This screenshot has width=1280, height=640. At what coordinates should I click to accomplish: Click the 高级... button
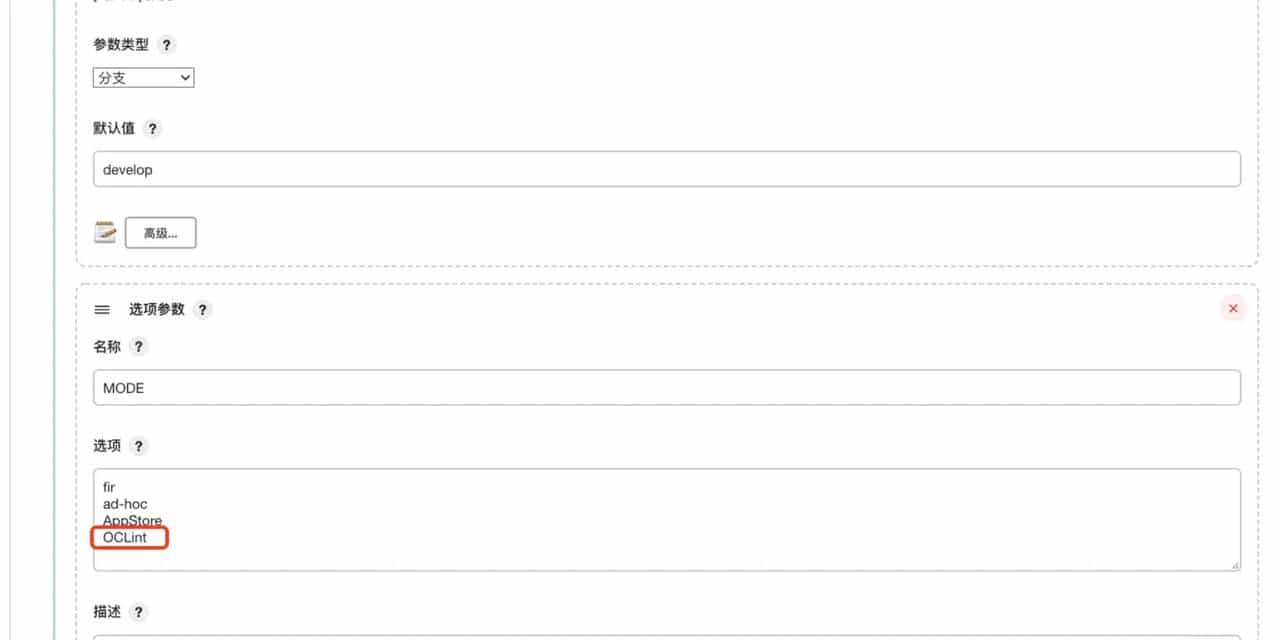160,232
